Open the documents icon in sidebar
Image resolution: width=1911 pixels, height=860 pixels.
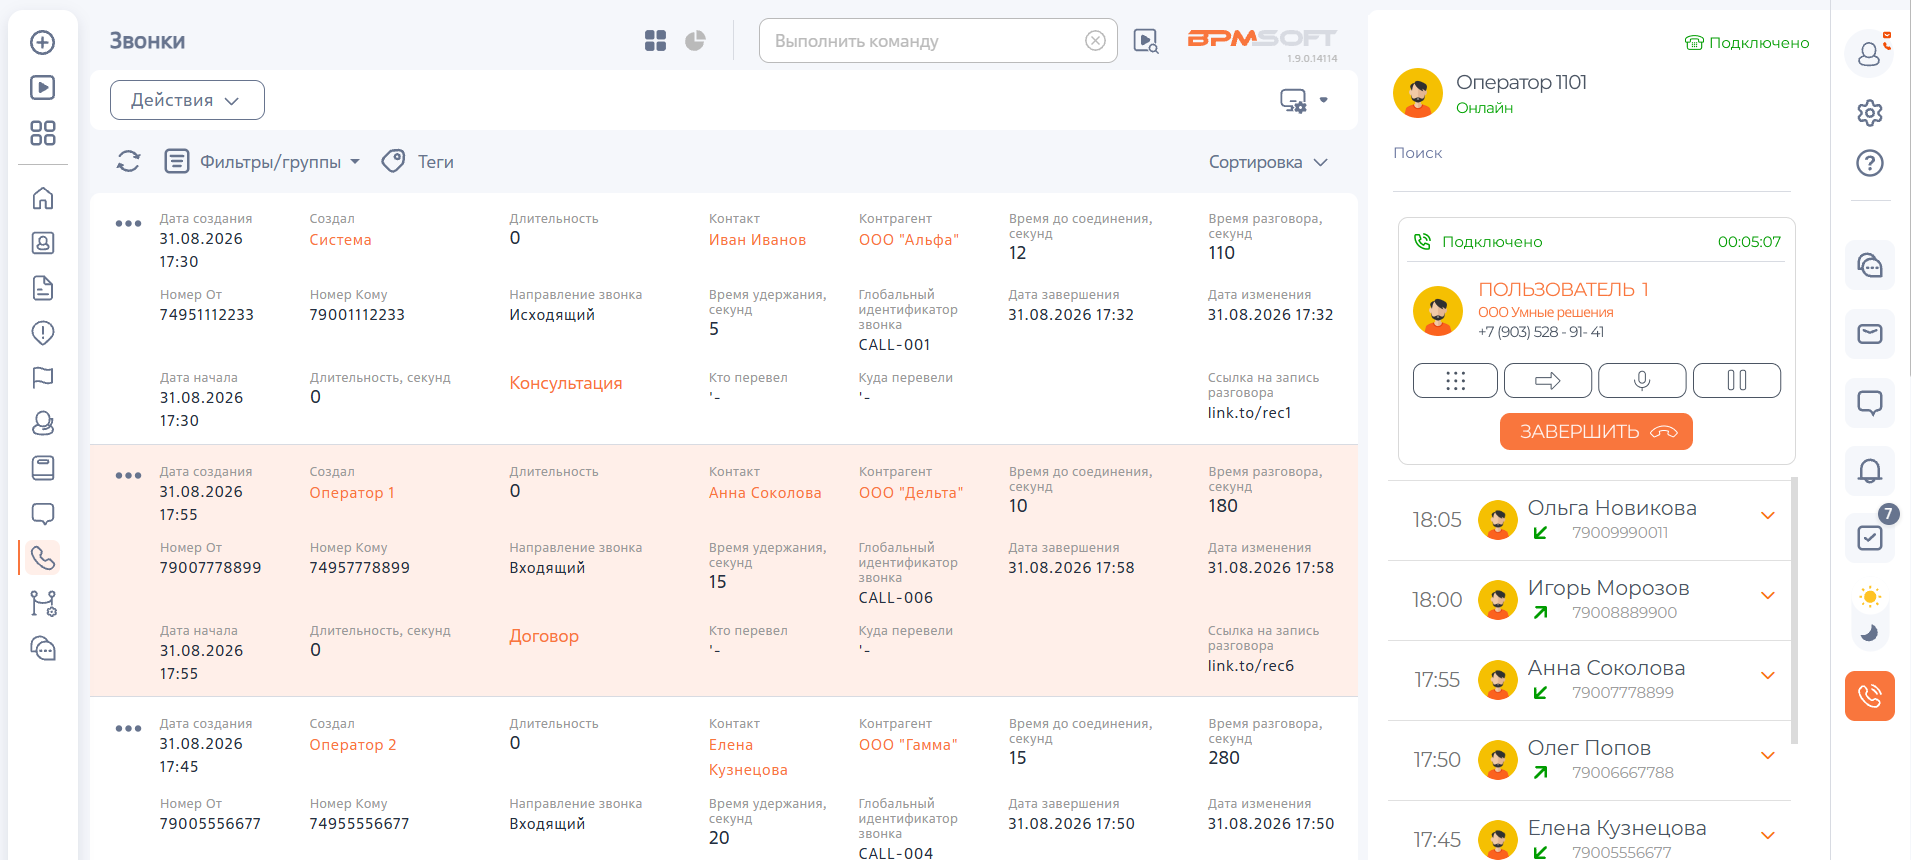[x=43, y=288]
